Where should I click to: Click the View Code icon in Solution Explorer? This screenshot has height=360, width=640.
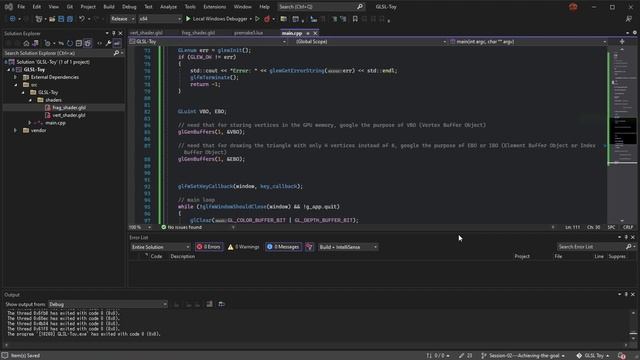click(99, 43)
